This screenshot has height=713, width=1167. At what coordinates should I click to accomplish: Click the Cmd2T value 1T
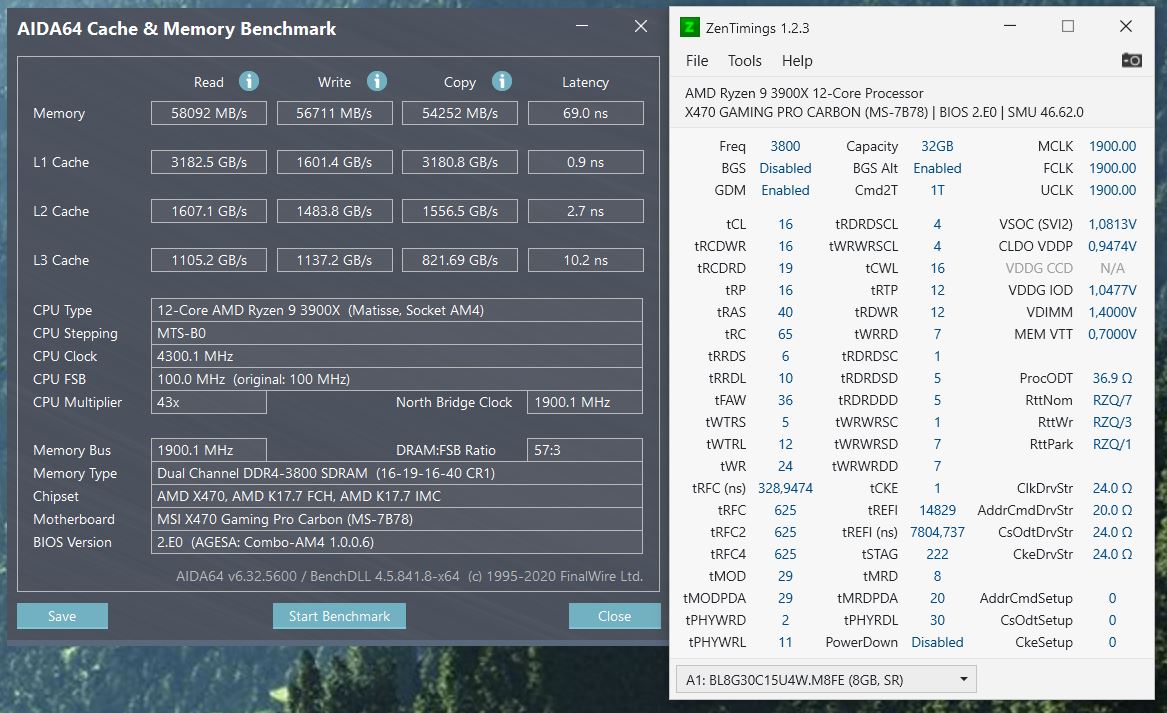click(x=937, y=191)
